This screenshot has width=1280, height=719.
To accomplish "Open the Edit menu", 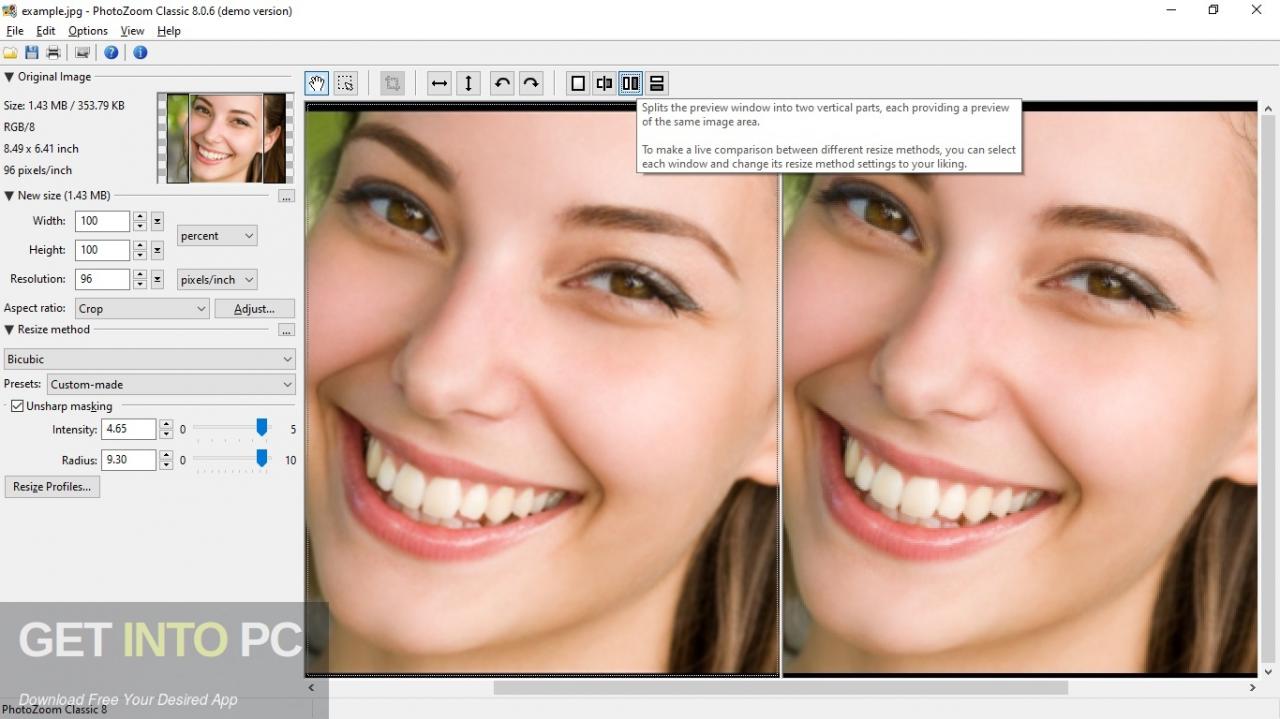I will (x=46, y=31).
